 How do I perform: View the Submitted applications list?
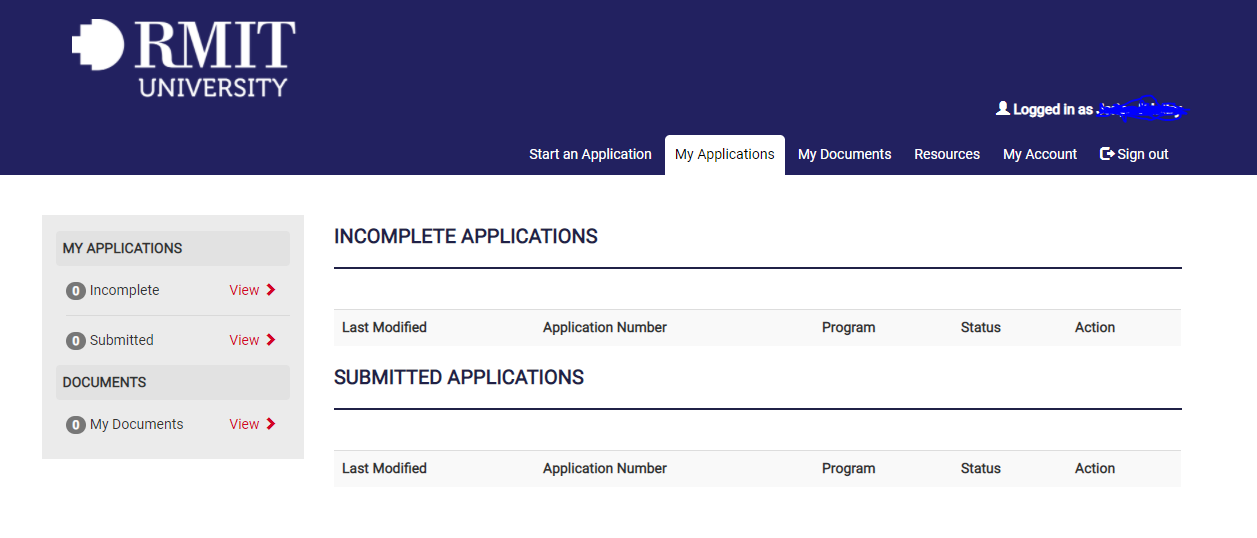coord(244,340)
